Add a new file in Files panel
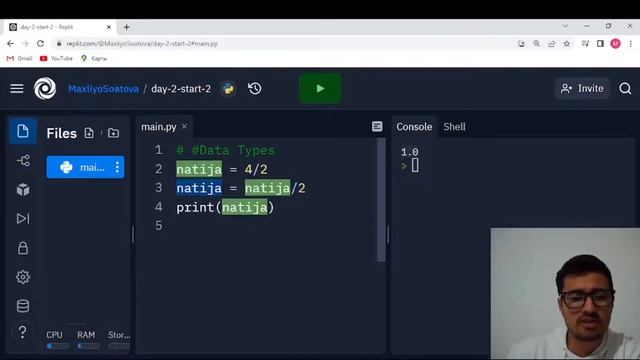This screenshot has width=640, height=360. click(89, 133)
